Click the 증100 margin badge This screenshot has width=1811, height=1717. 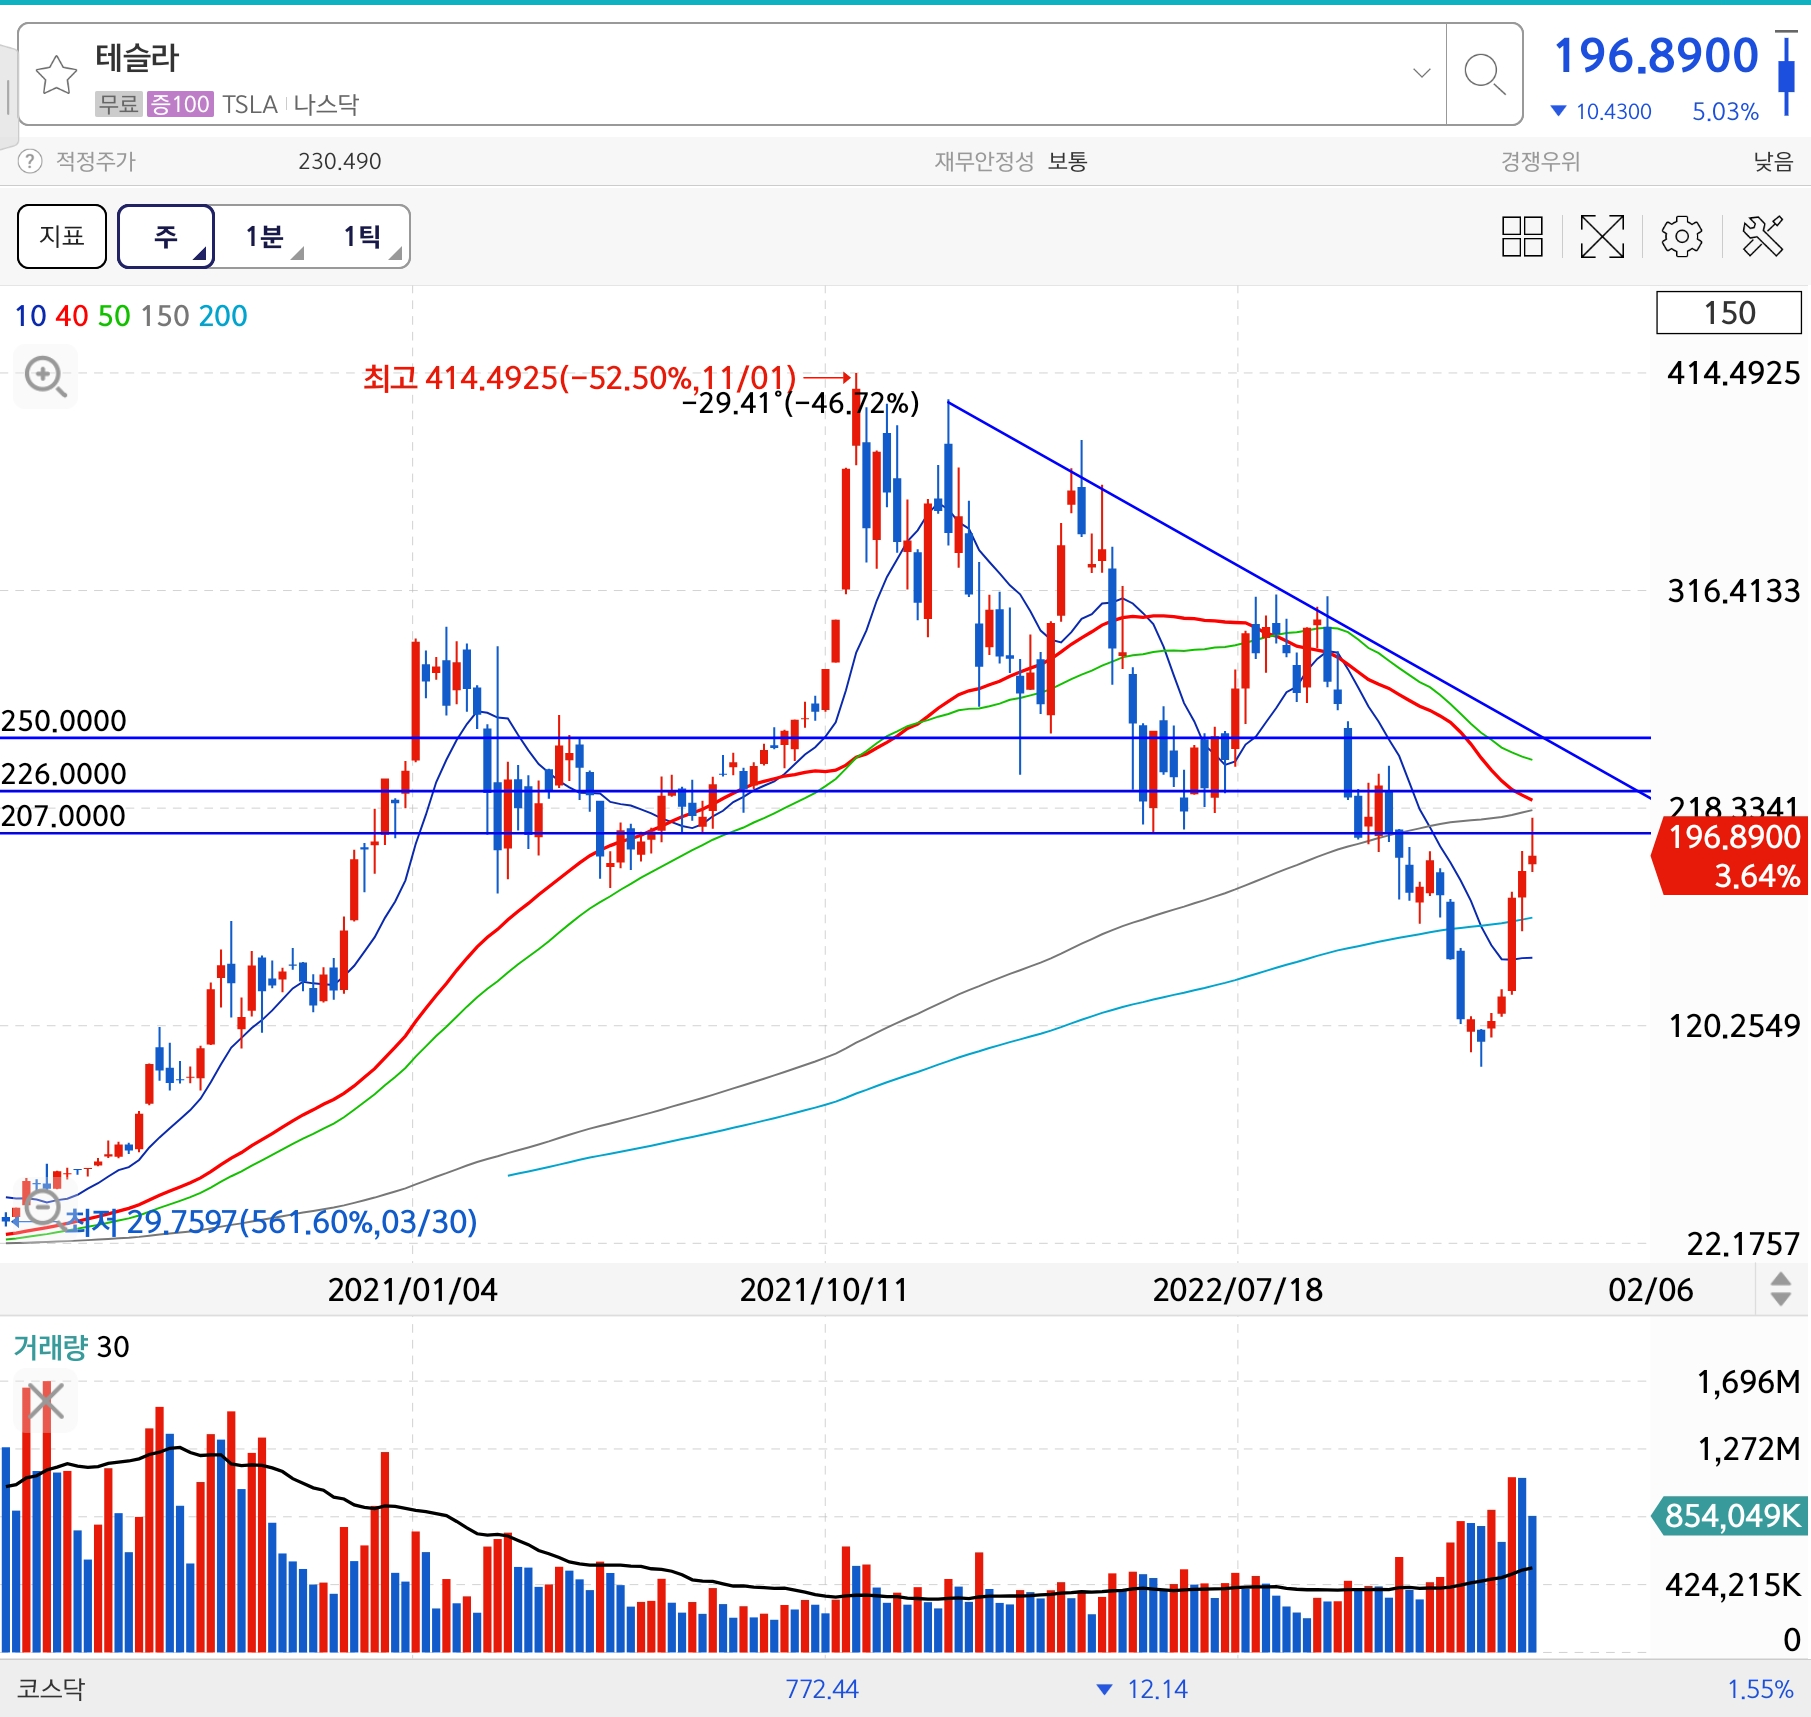(x=180, y=104)
